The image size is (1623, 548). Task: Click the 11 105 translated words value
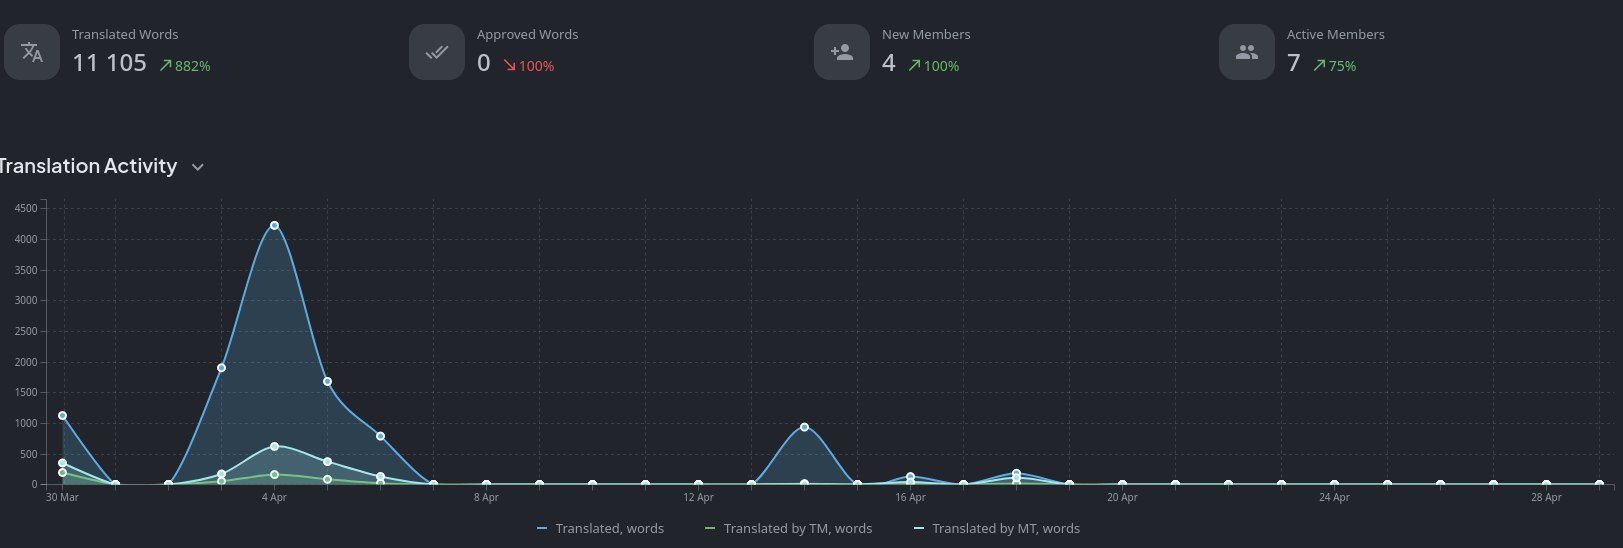[109, 63]
